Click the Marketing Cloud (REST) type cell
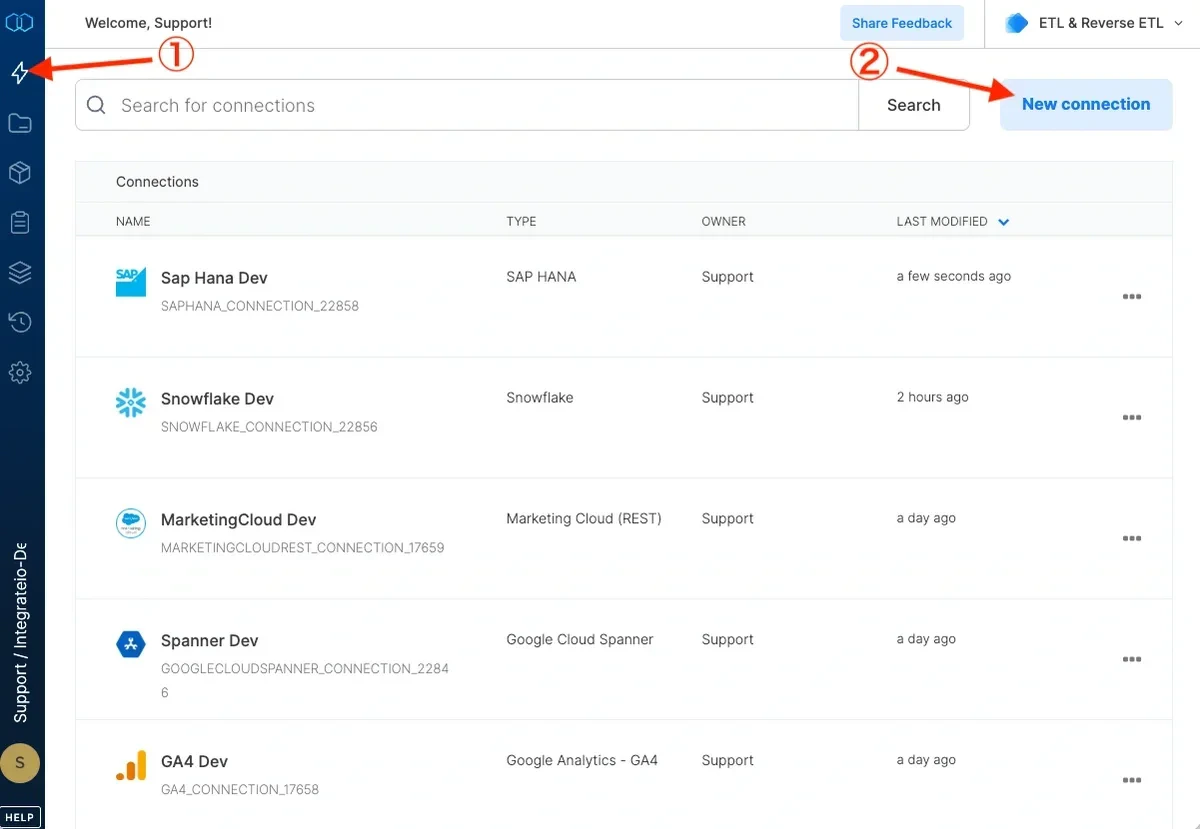The image size is (1200, 829). (584, 519)
